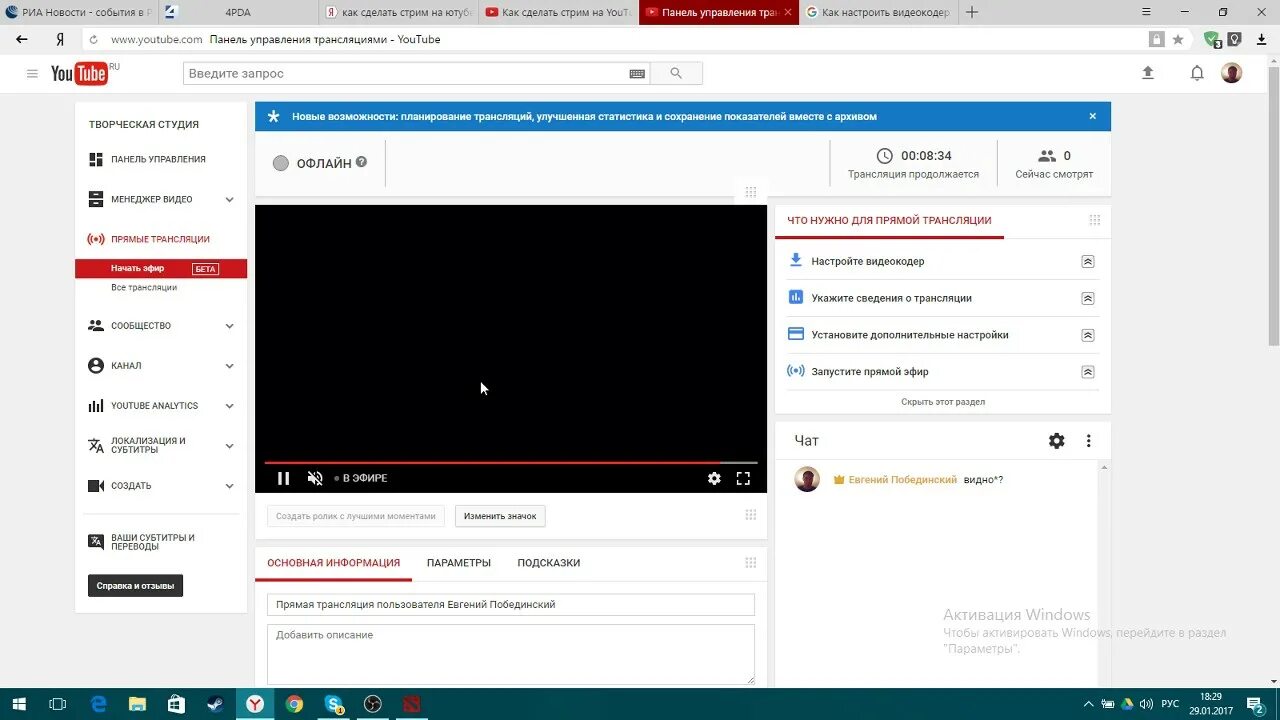Screen dimensions: 1280x720
Task: Expand the Менеджер видео sidebar menu
Action: tap(229, 199)
